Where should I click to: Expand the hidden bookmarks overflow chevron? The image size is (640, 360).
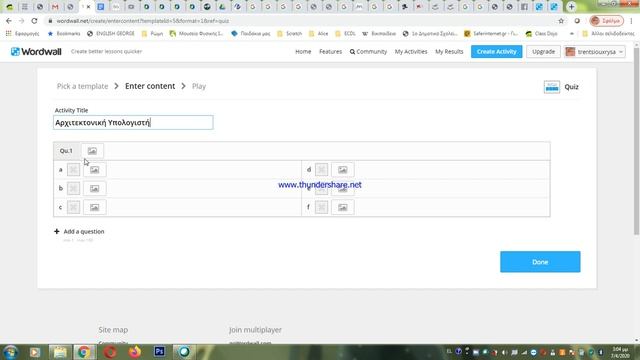coord(571,33)
